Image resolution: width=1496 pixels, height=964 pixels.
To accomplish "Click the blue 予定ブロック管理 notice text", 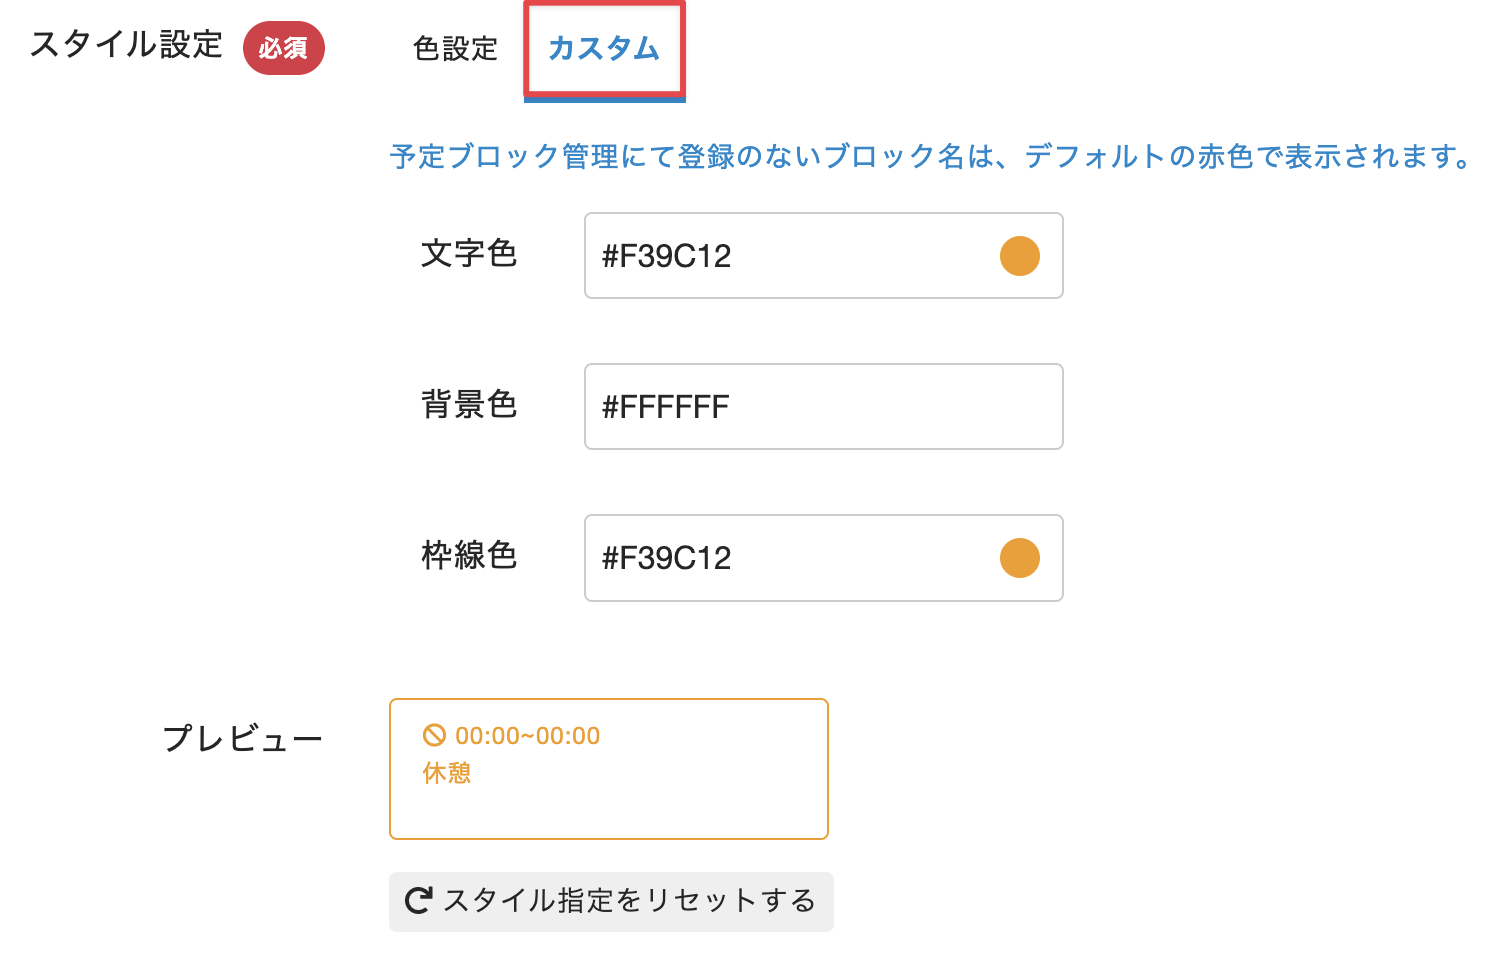I will click(x=928, y=157).
